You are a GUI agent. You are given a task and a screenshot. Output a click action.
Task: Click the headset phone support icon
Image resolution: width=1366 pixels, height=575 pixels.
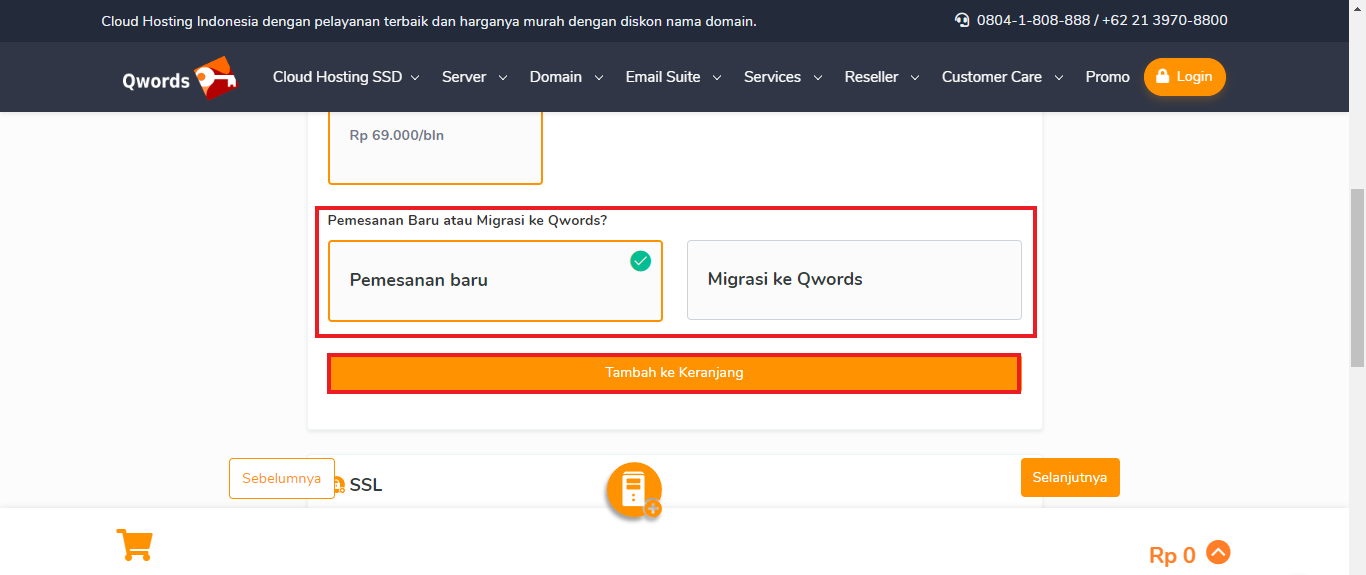click(x=962, y=20)
